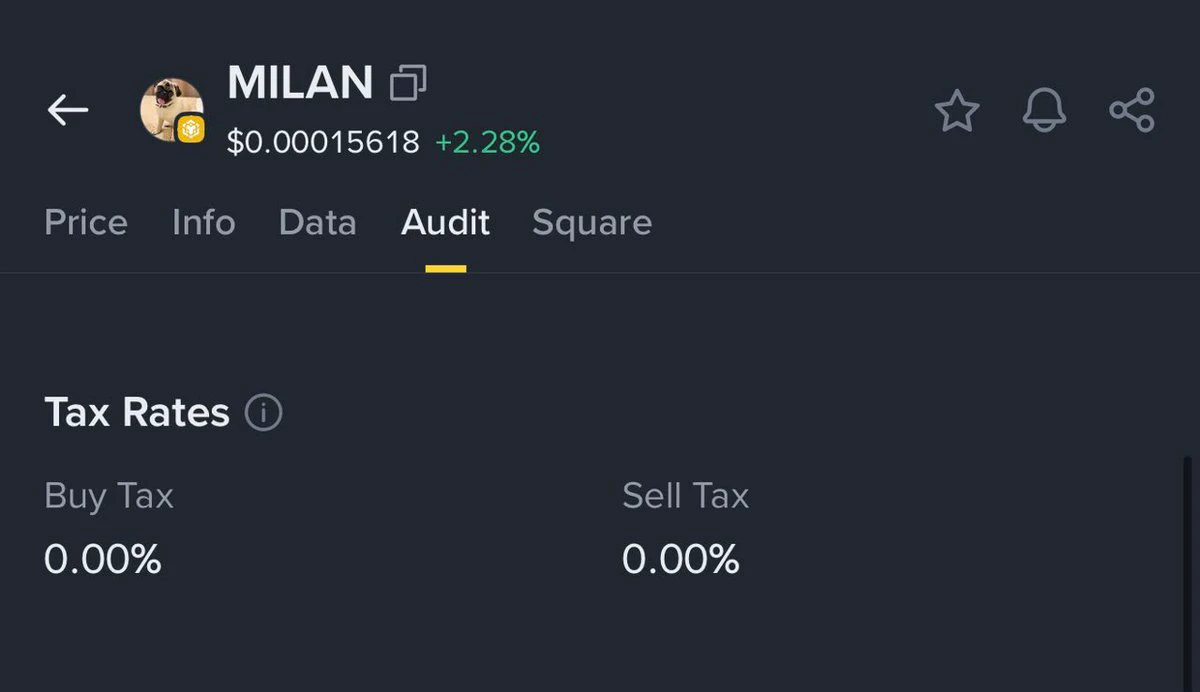Set a price alert with bell icon
The width and height of the screenshot is (1200, 692).
[x=1044, y=111]
